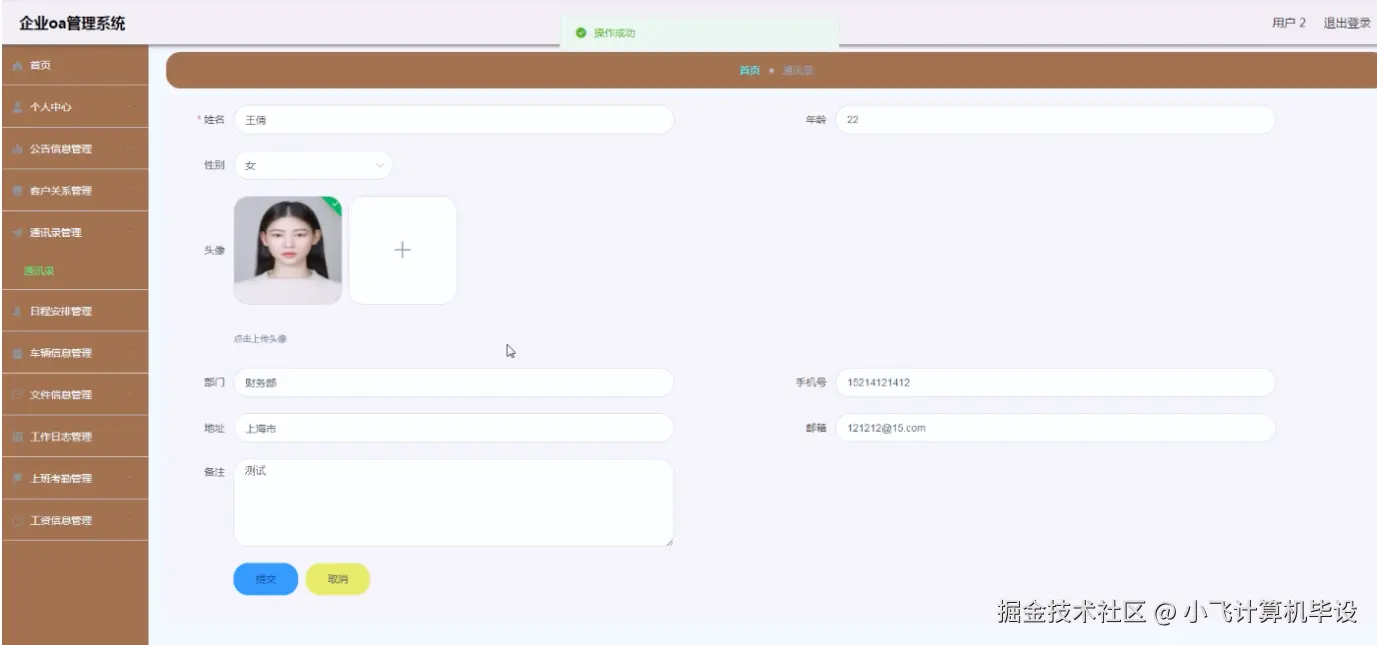The height and width of the screenshot is (645, 1377).
Task: Click the 客户关系管理 sidebar icon
Action: coord(17,191)
